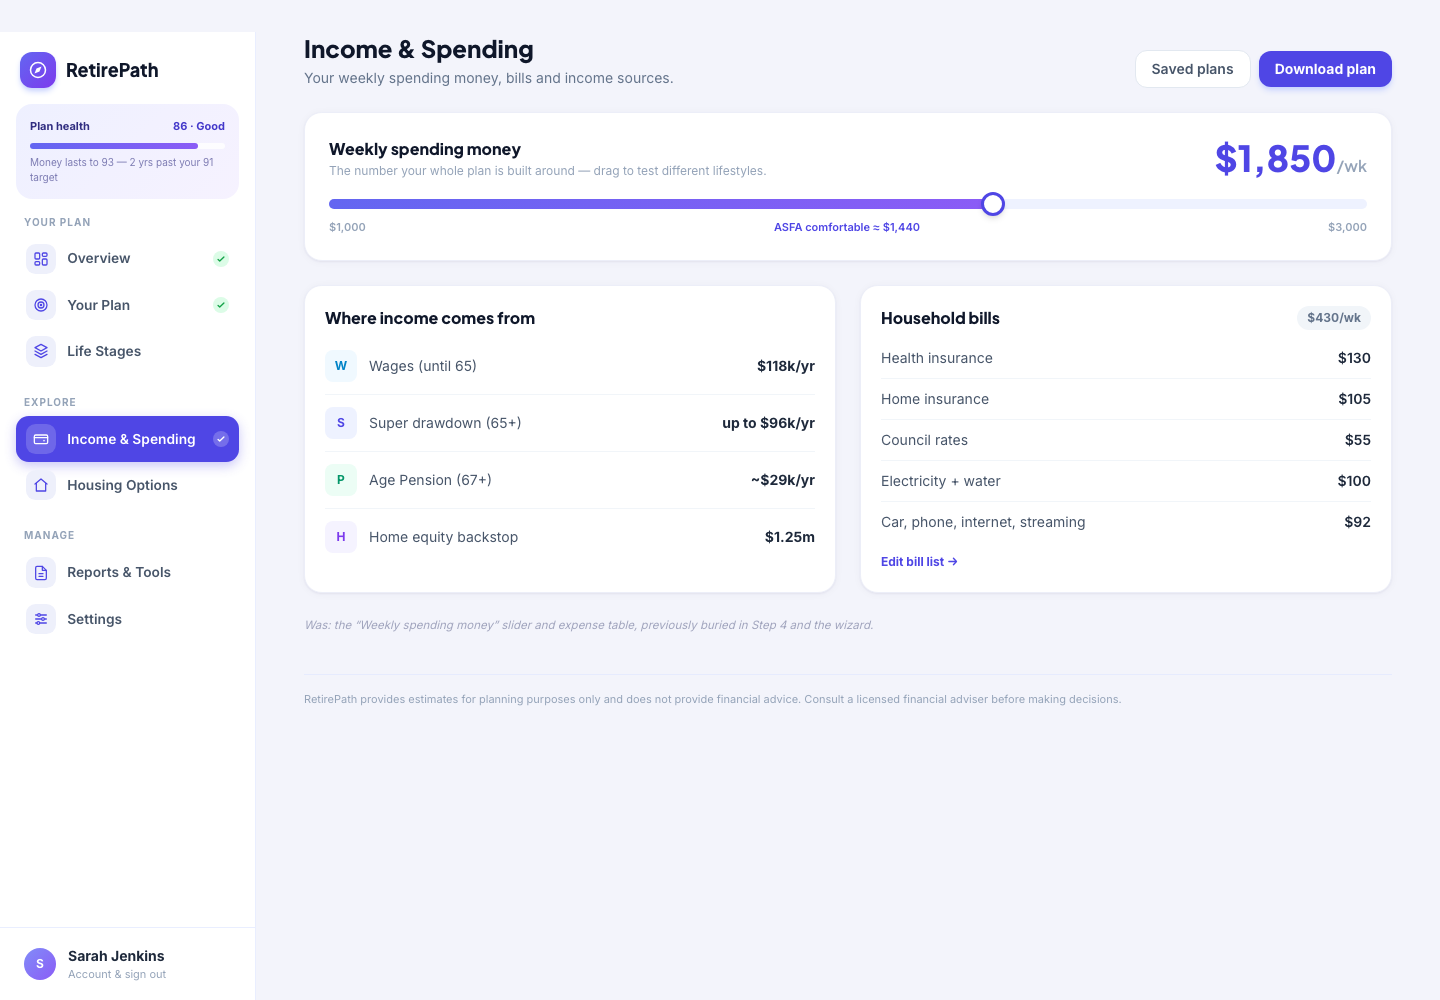Screen dimensions: 1440x1000
Task: Click the checkmark badge on Income & Spending
Action: (x=221, y=439)
